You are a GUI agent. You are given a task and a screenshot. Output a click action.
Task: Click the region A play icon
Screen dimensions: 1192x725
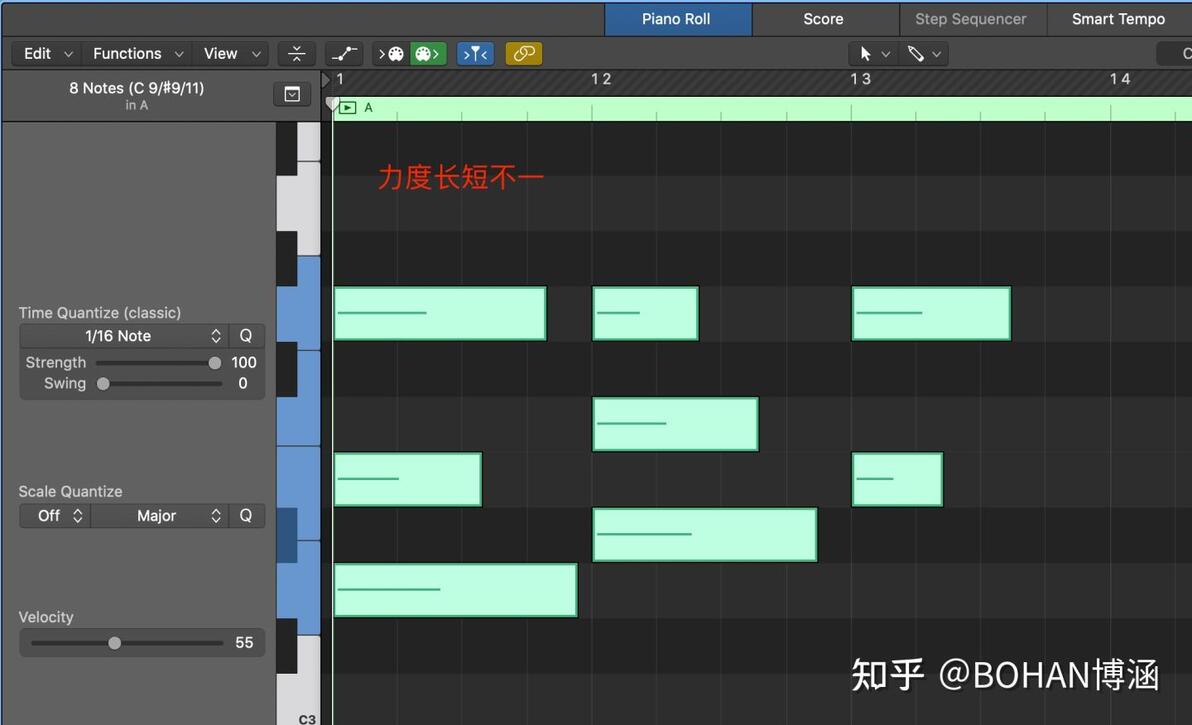coord(347,108)
